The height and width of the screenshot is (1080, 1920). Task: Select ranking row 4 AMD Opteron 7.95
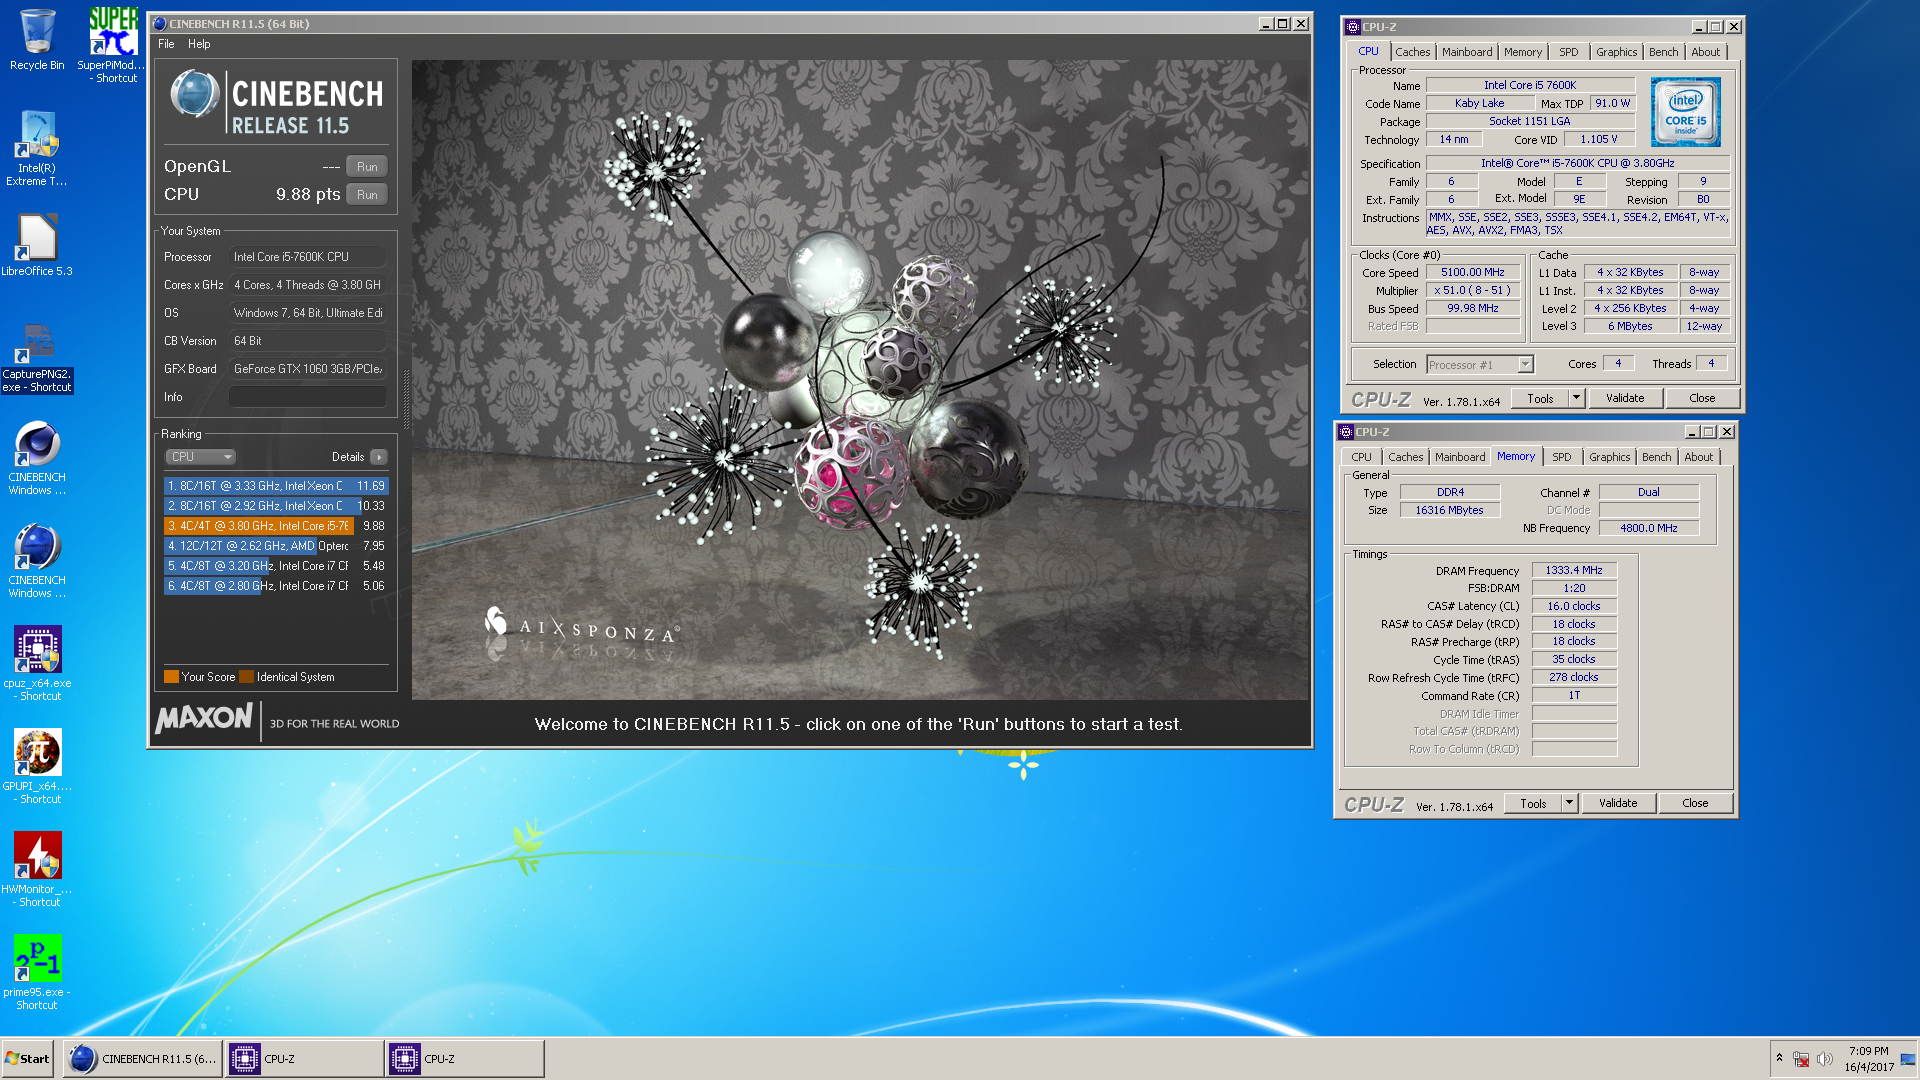[276, 546]
